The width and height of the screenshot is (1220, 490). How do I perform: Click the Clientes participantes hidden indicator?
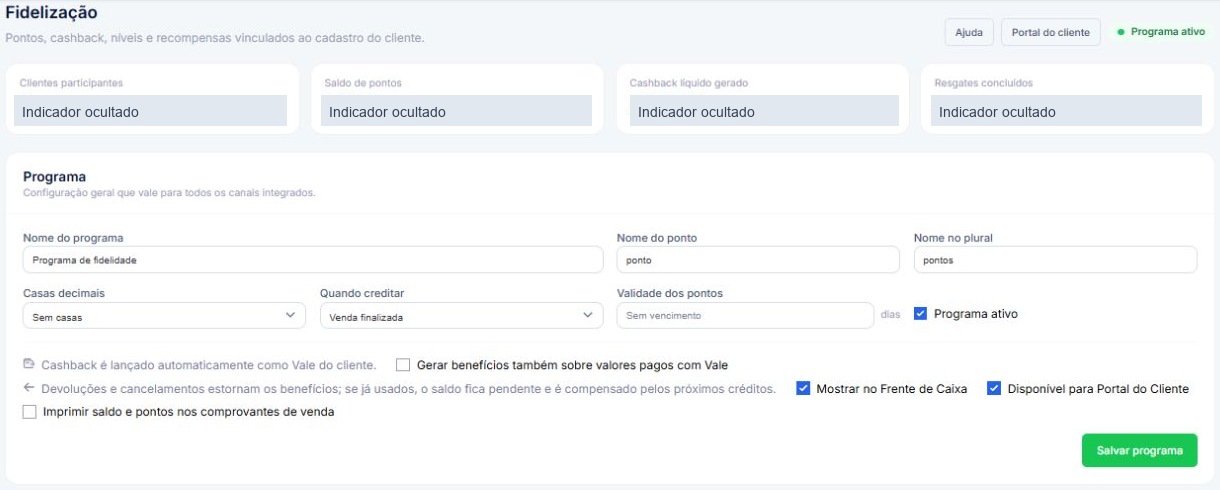click(x=150, y=111)
